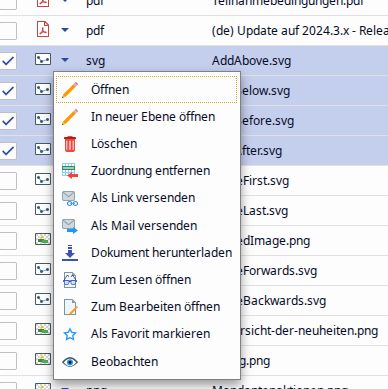Click the svg type cell of AddAbove.svg
Viewport: 388px width, 389px height.
click(x=96, y=61)
